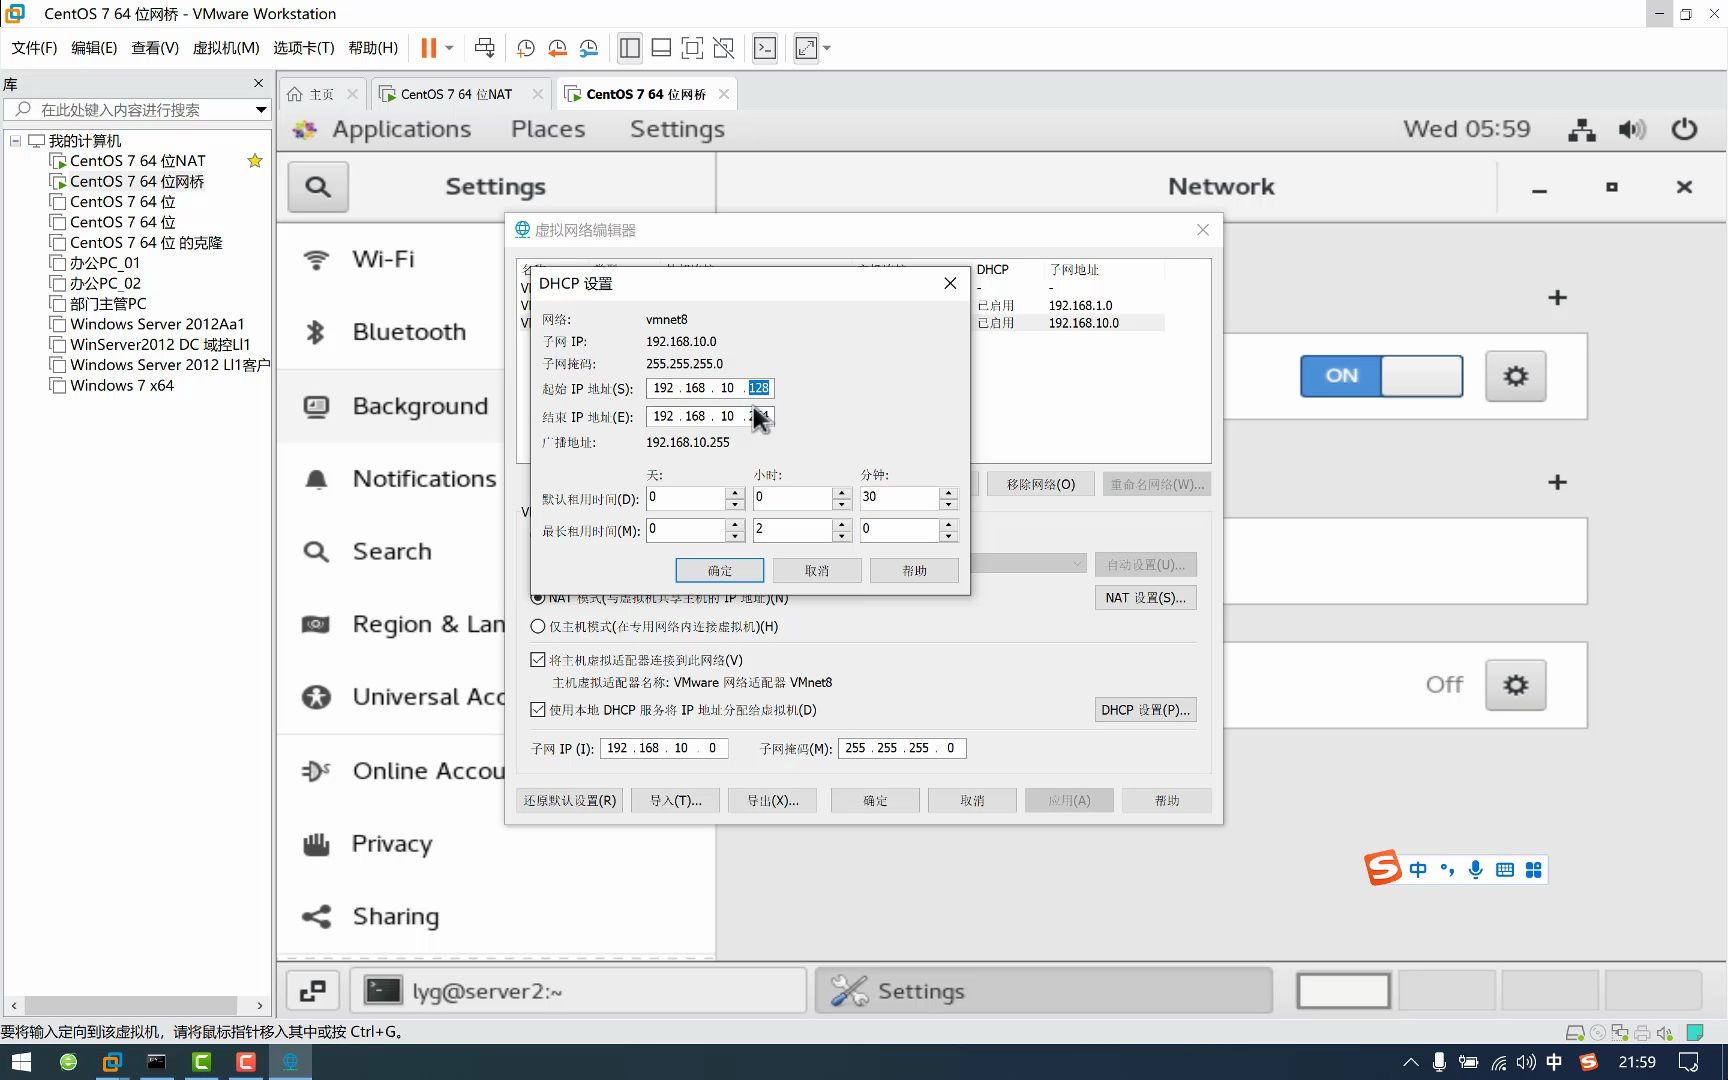
Task: Send Ctrl+Alt+Del to the guest
Action: pyautogui.click(x=484, y=47)
